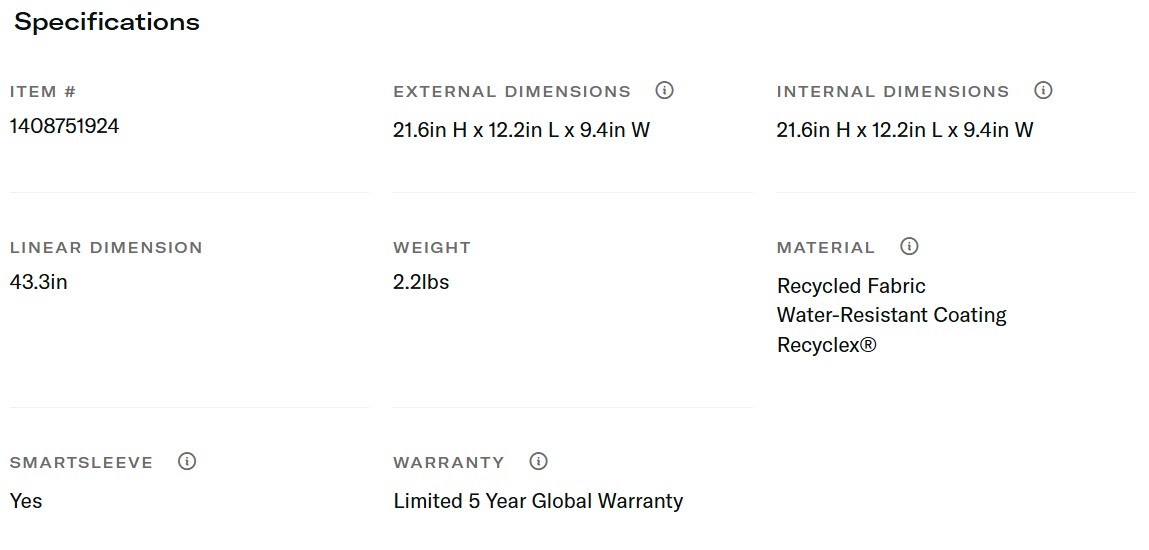Click the WARRANTY label

click(449, 463)
